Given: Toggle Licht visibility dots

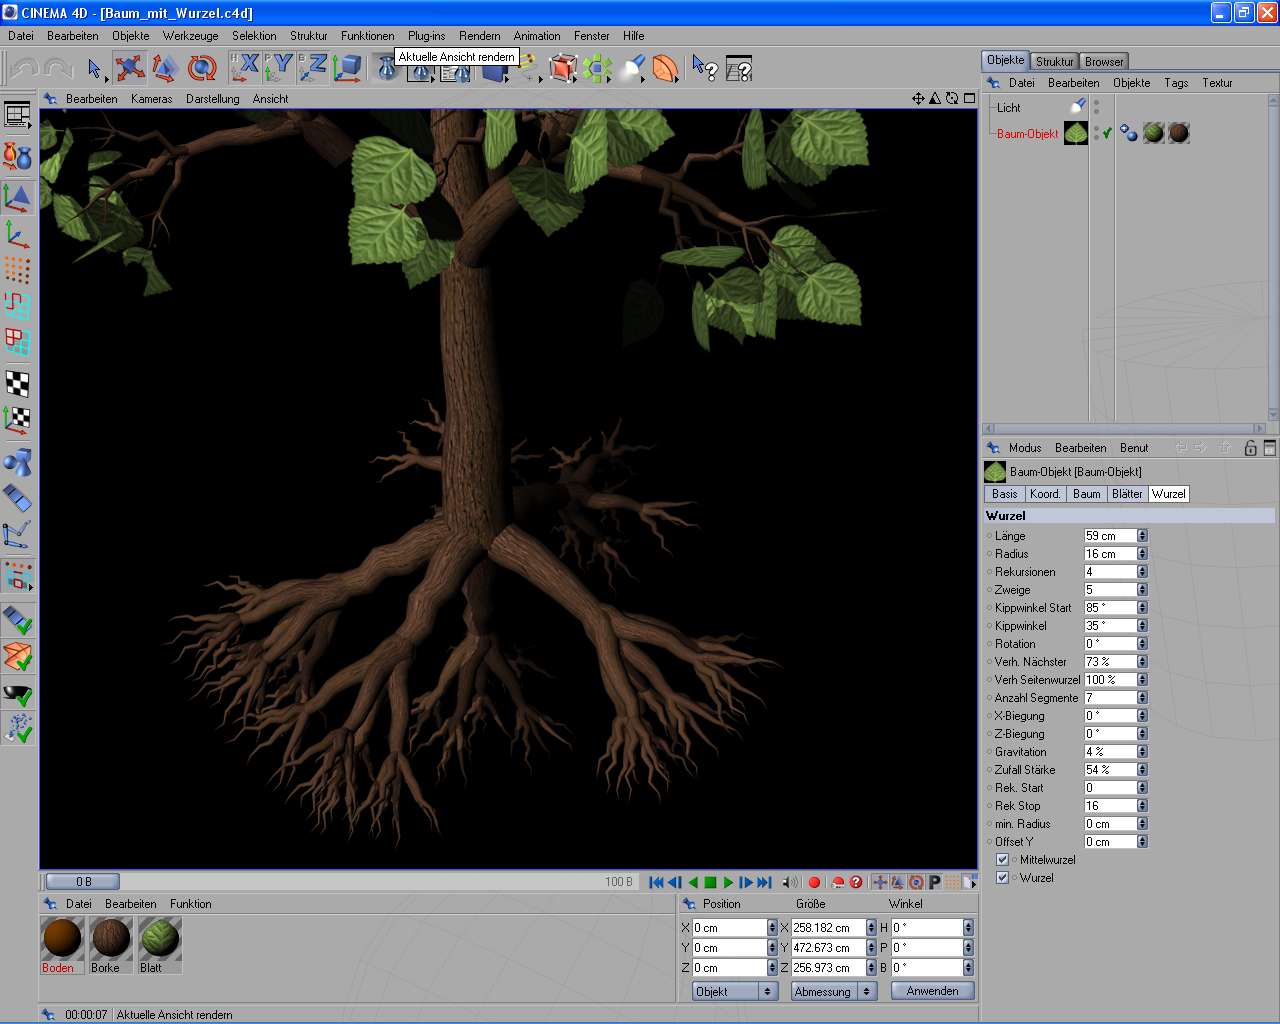Looking at the screenshot, I should pos(1096,106).
